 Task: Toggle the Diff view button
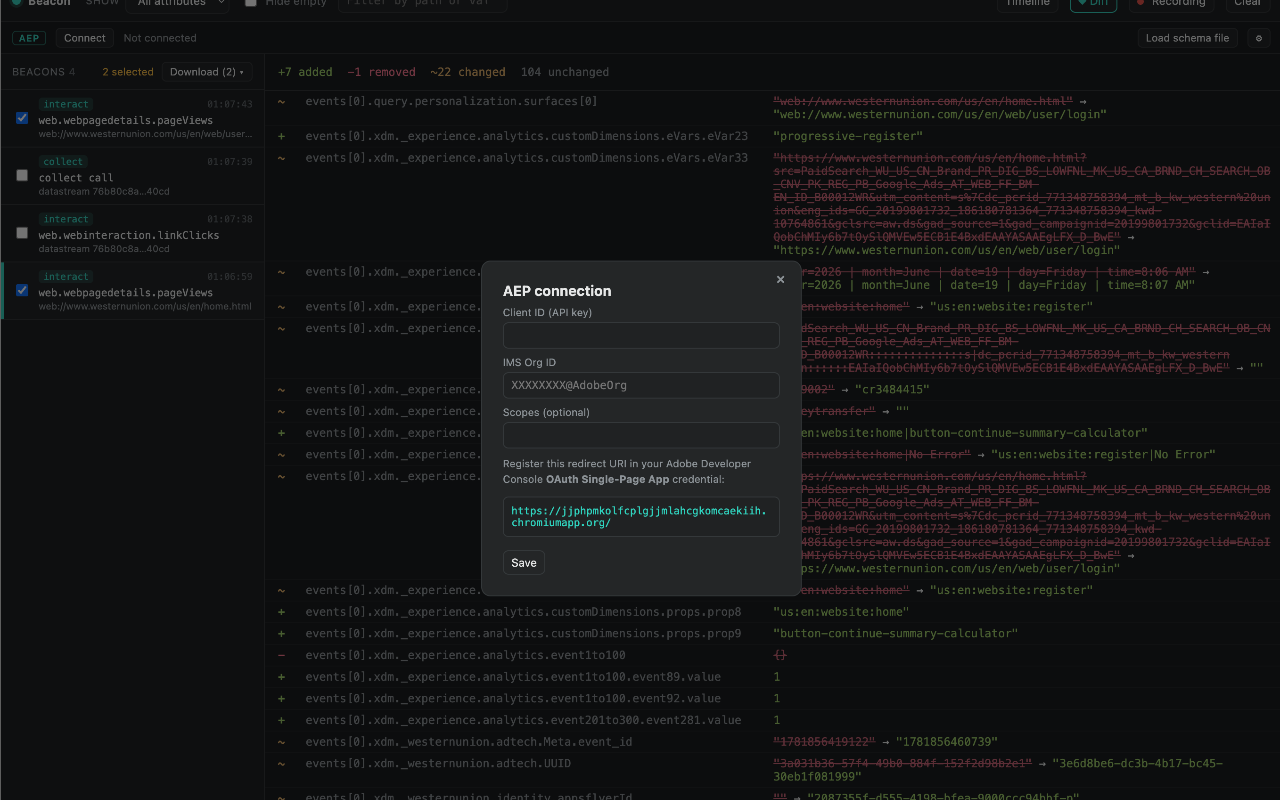pos(1093,4)
